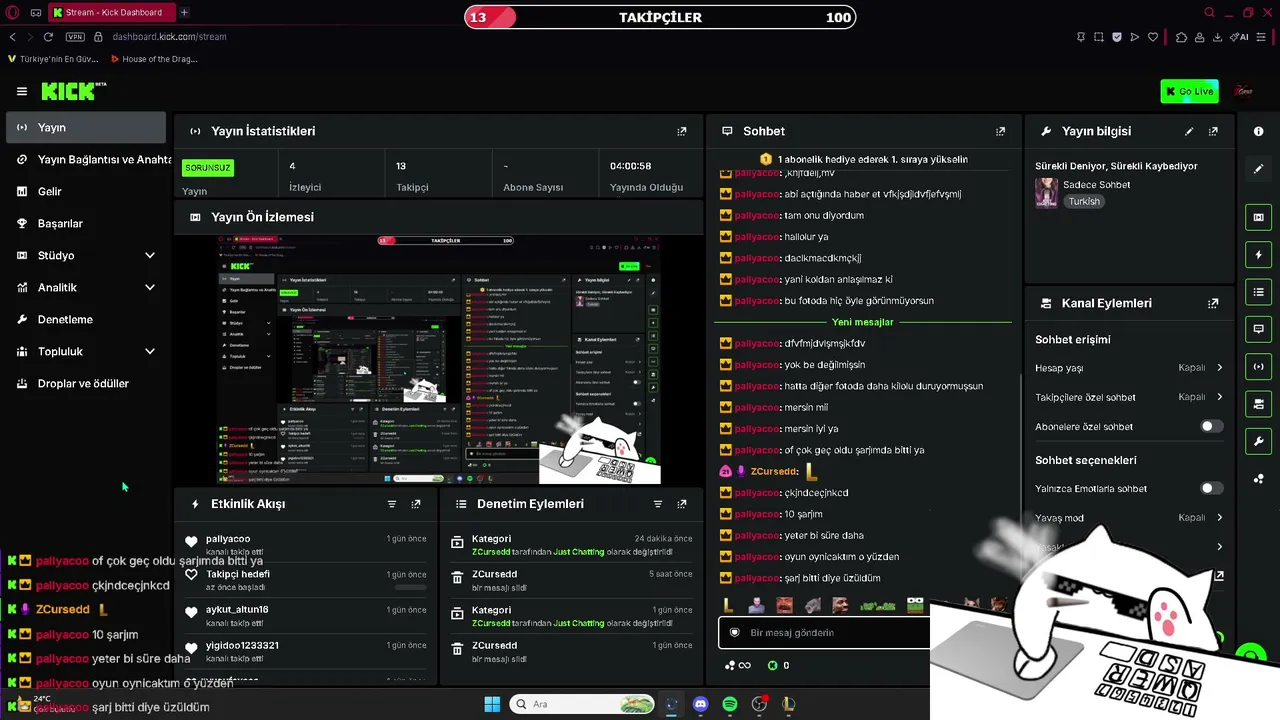Toggle the channel actions icon in the right rail
Image resolution: width=1280 pixels, height=720 pixels.
(1258, 403)
